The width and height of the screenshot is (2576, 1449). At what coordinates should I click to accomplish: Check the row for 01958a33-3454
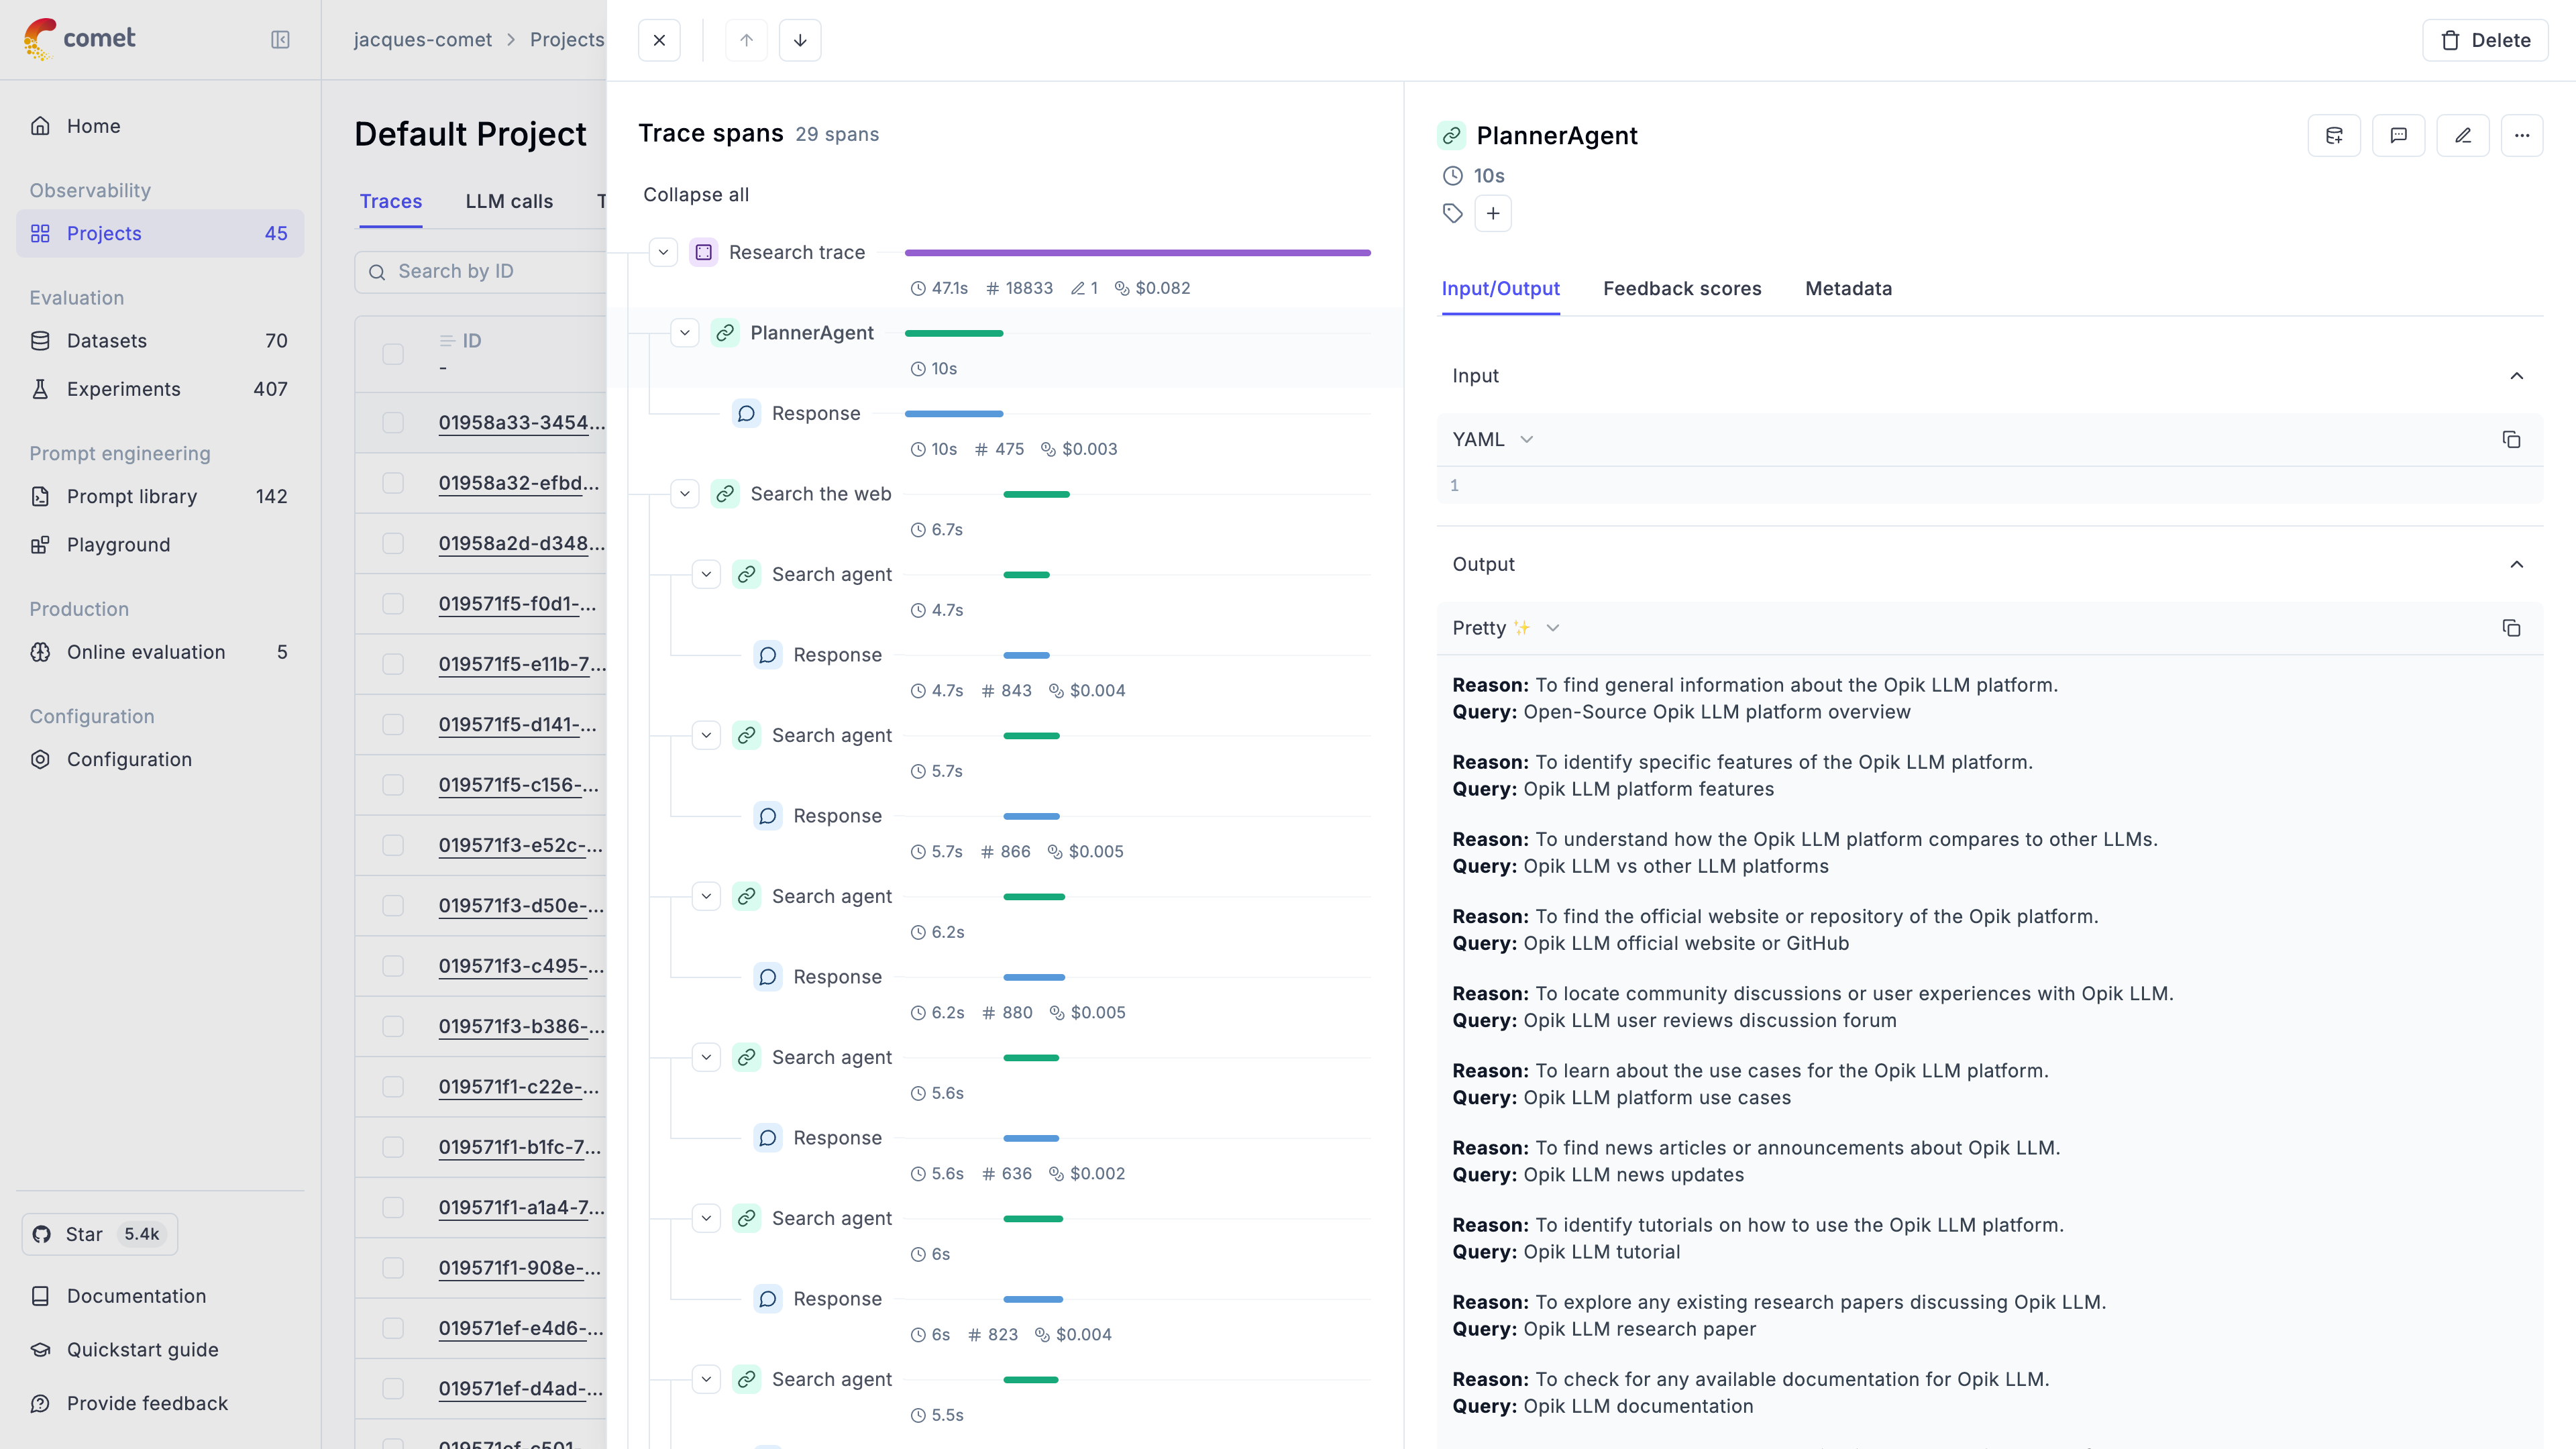(x=393, y=423)
